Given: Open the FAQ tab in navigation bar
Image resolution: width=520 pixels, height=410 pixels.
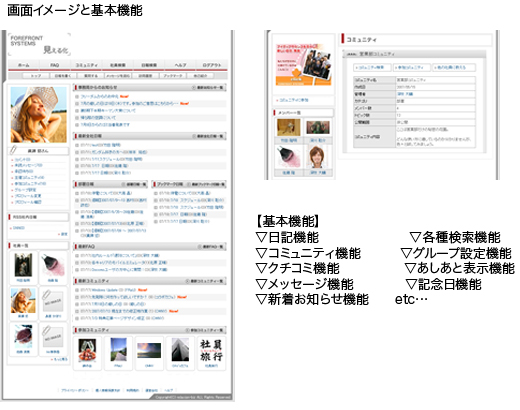Looking at the screenshot, I should pos(55,65).
